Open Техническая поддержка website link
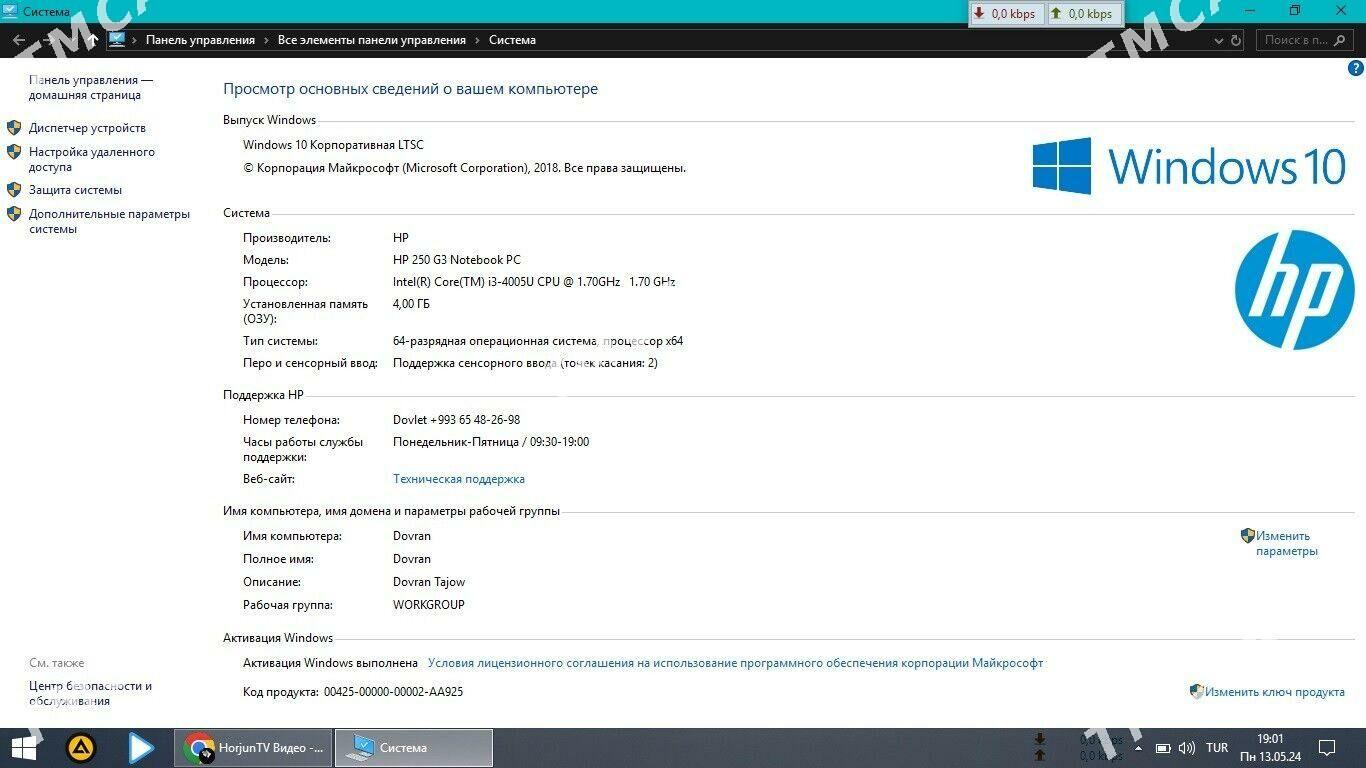The image size is (1366, 768). [459, 479]
